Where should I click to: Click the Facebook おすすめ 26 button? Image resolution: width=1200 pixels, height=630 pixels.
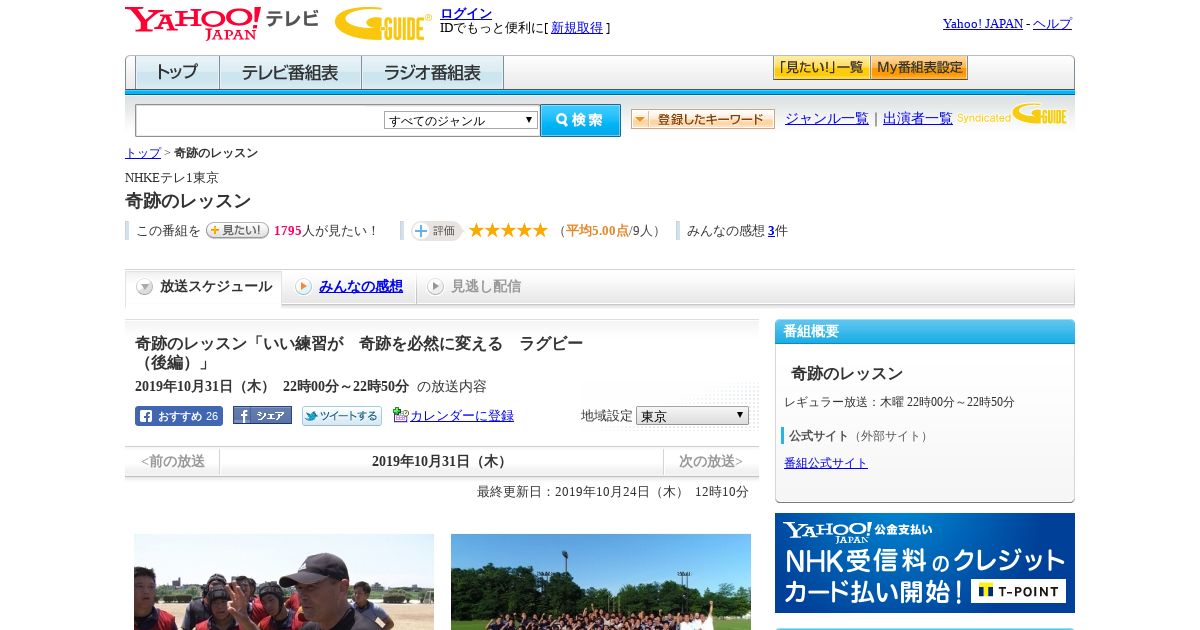pos(179,416)
